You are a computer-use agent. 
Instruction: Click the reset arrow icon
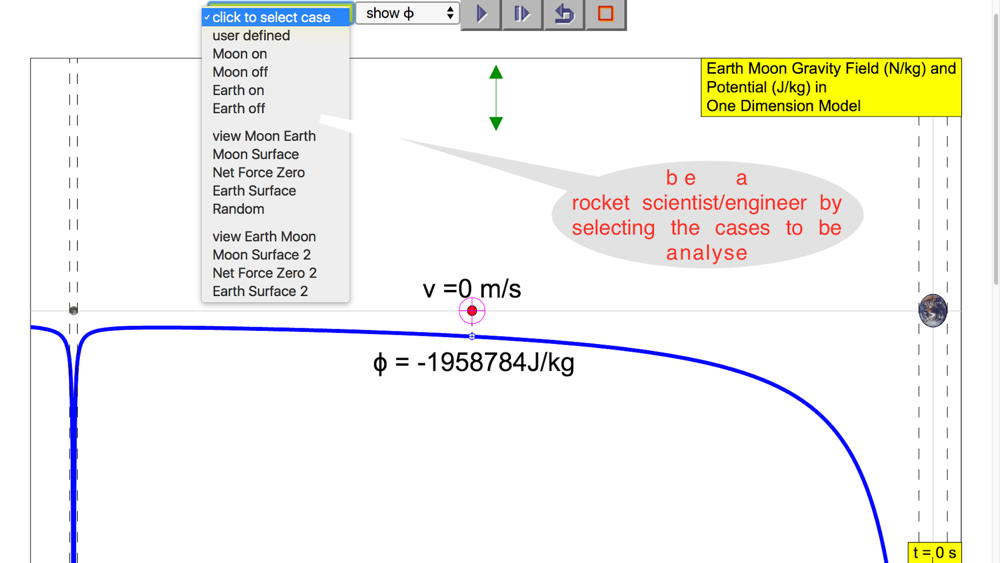point(563,13)
